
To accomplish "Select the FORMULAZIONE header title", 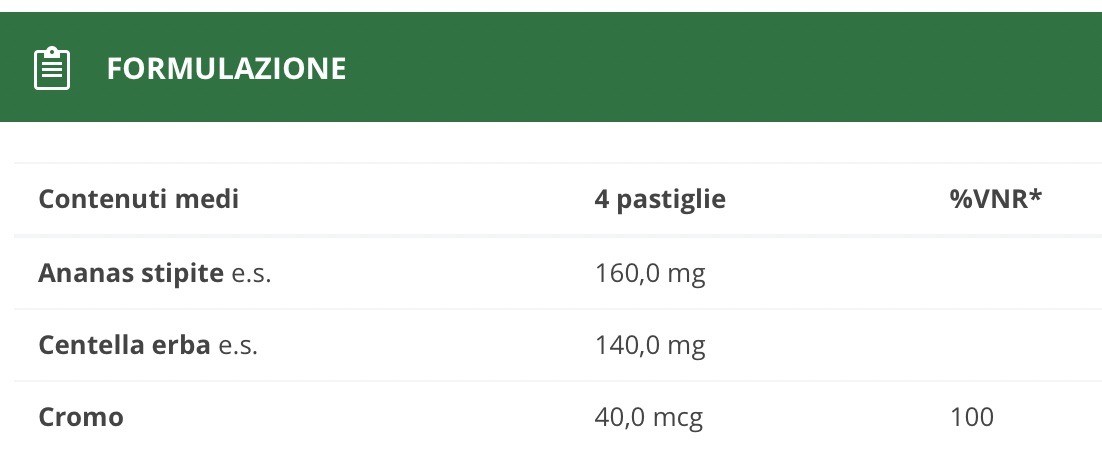I will coord(226,69).
